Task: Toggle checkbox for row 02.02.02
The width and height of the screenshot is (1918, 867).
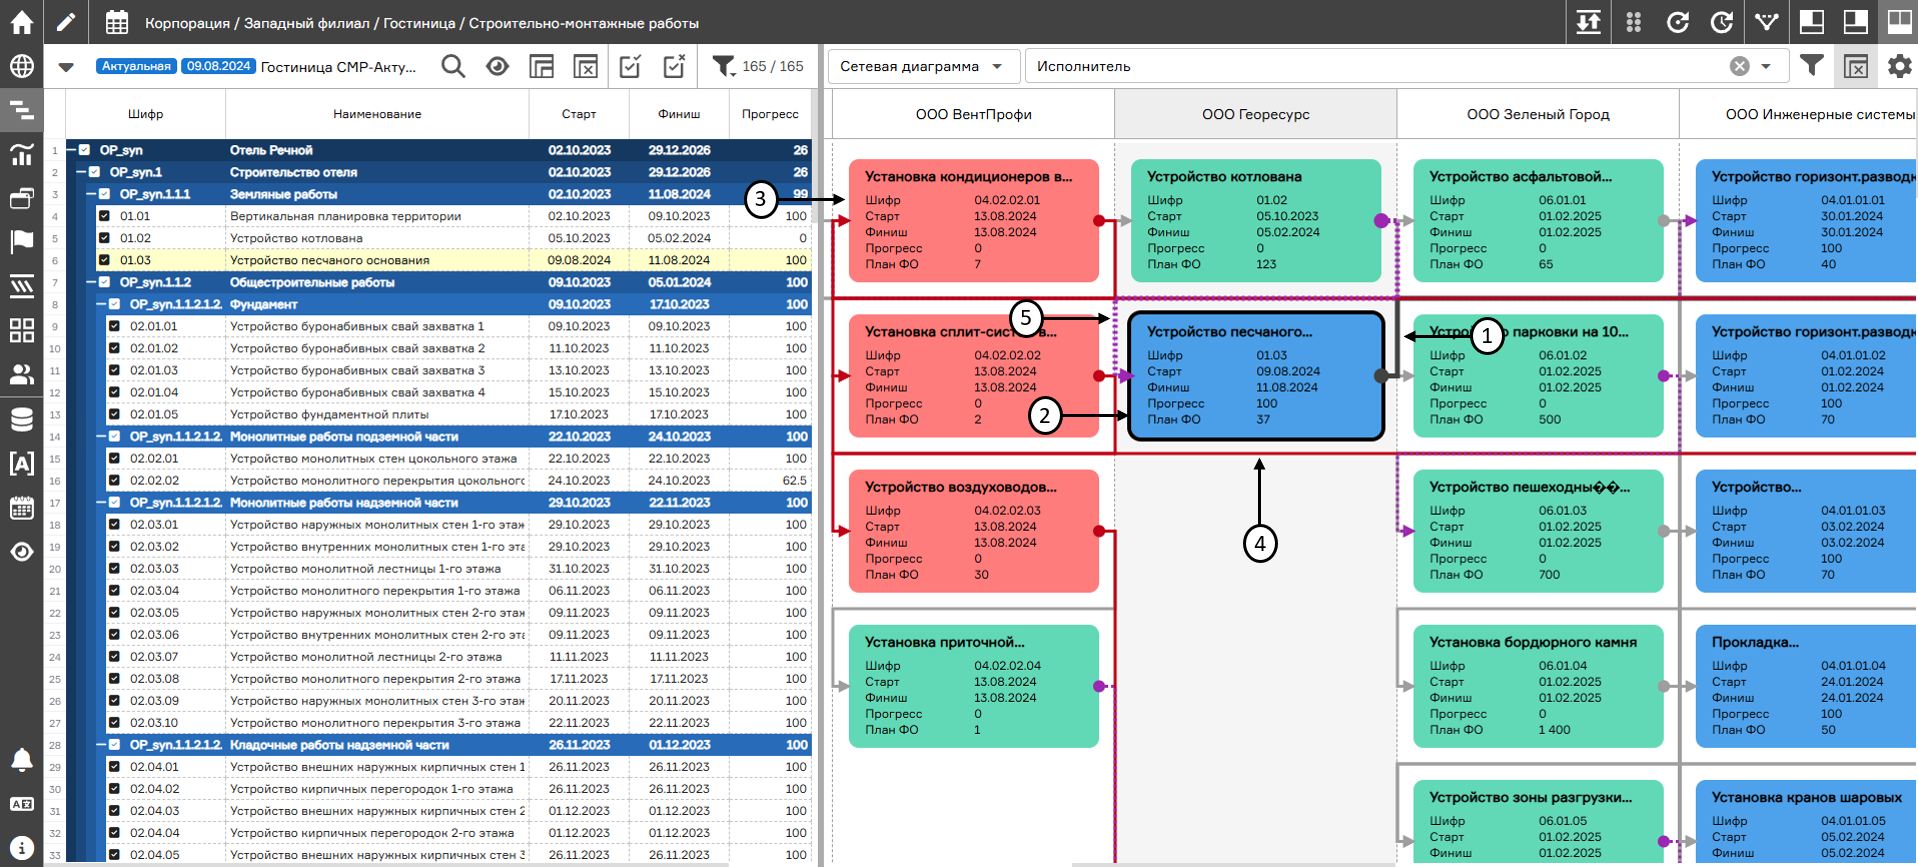Action: click(114, 480)
